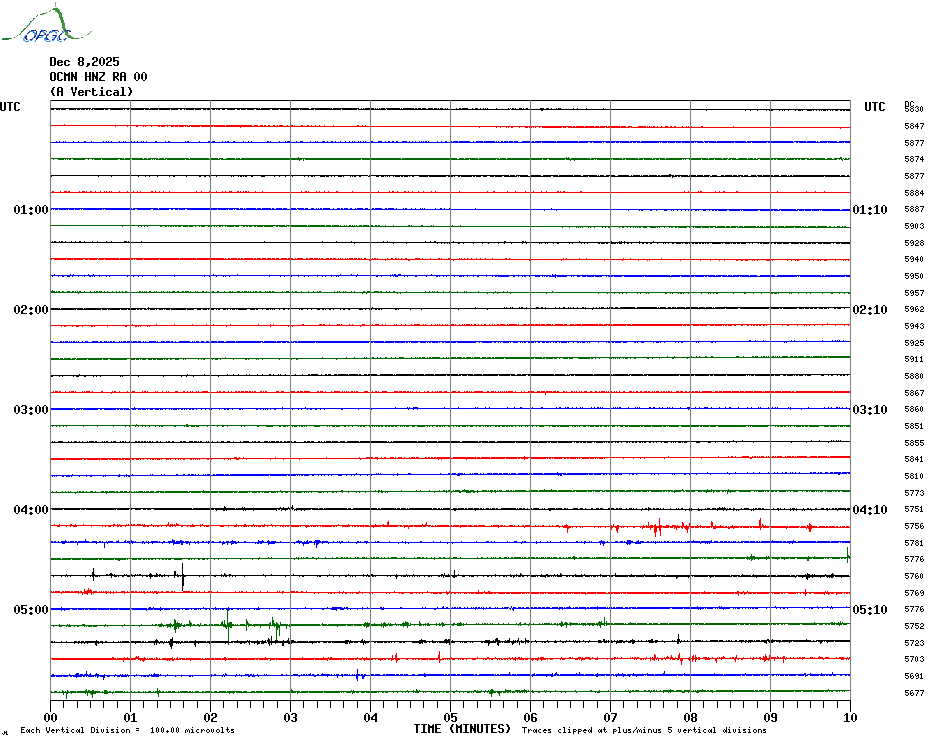Image resolution: width=930 pixels, height=744 pixels.
Task: Click the DC offset value 5940
Action: coord(914,259)
